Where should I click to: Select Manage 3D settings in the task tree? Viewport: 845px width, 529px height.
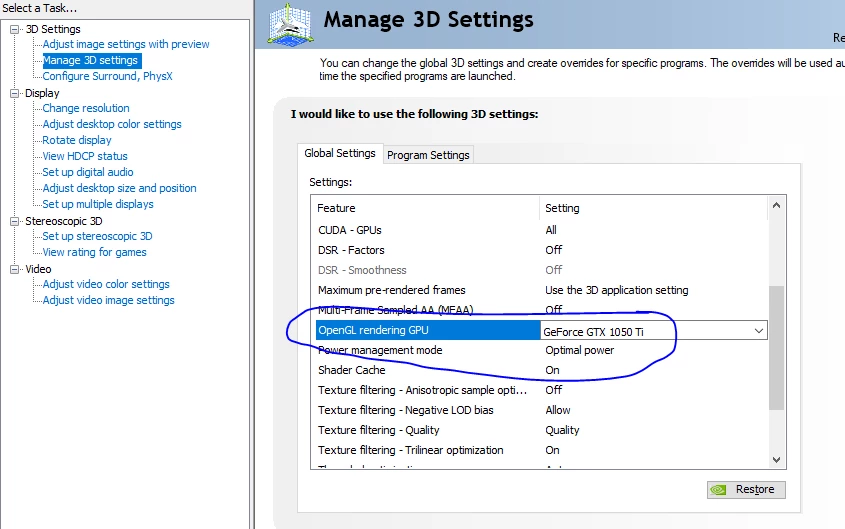(x=91, y=60)
